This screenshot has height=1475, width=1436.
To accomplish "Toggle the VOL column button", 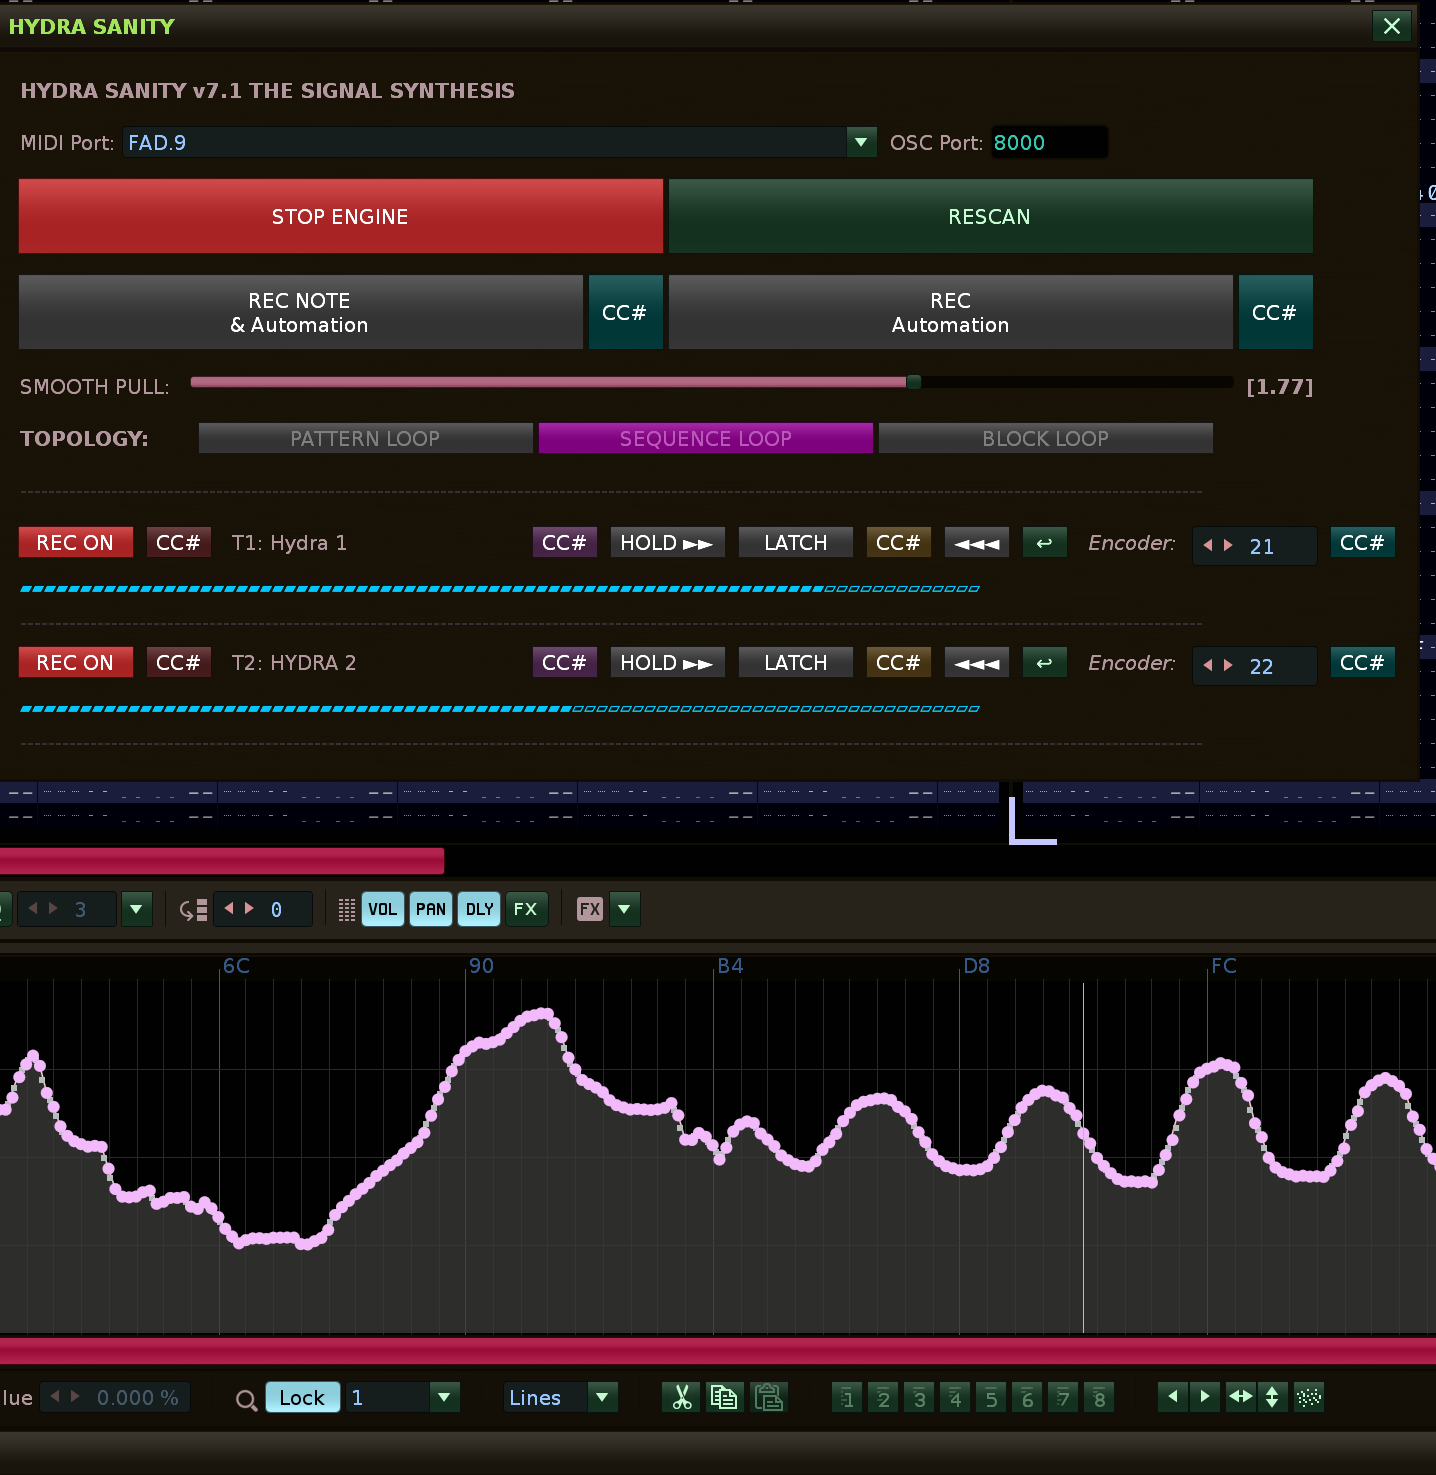I will coord(382,909).
